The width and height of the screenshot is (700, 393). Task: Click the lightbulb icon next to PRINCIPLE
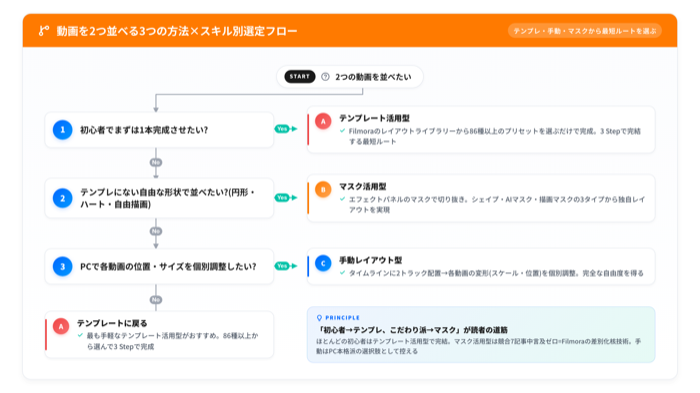pyautogui.click(x=319, y=318)
